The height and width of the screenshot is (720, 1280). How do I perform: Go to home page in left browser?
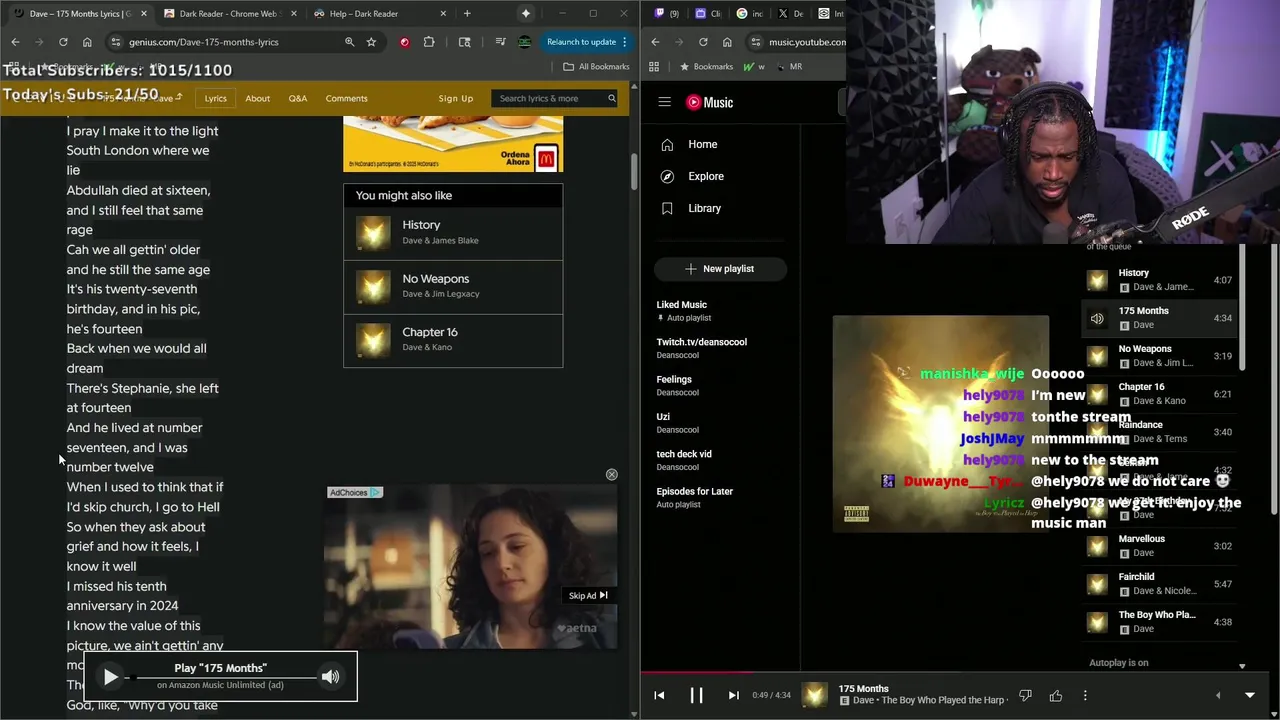click(87, 42)
